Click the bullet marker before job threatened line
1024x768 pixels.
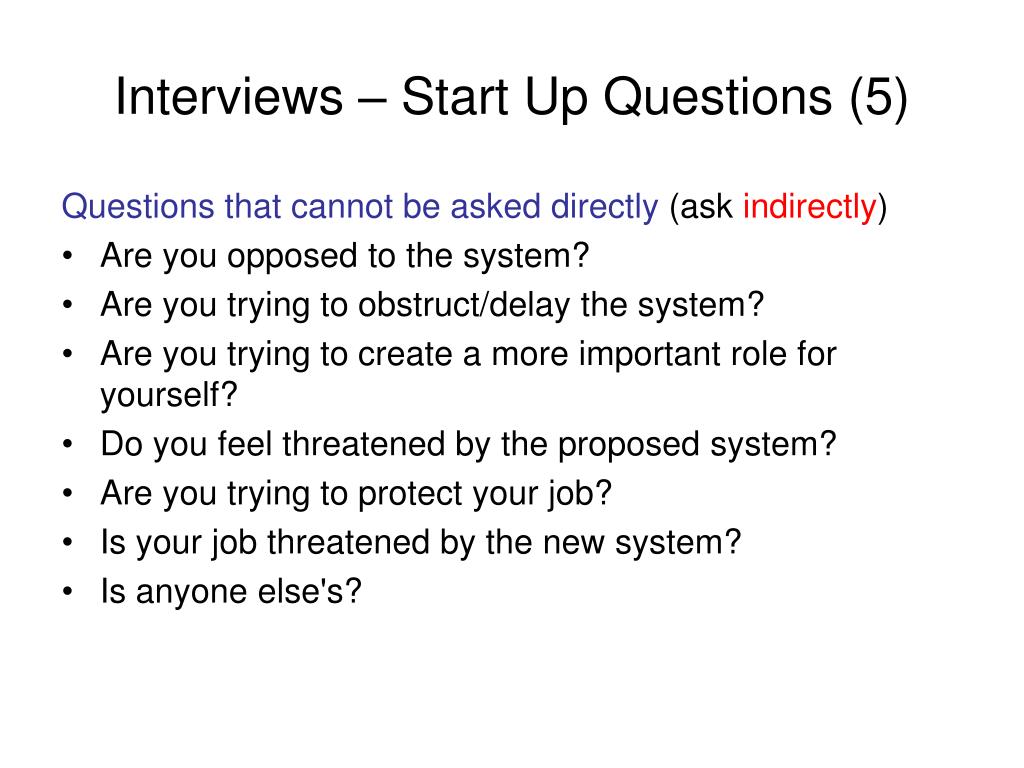(x=67, y=543)
